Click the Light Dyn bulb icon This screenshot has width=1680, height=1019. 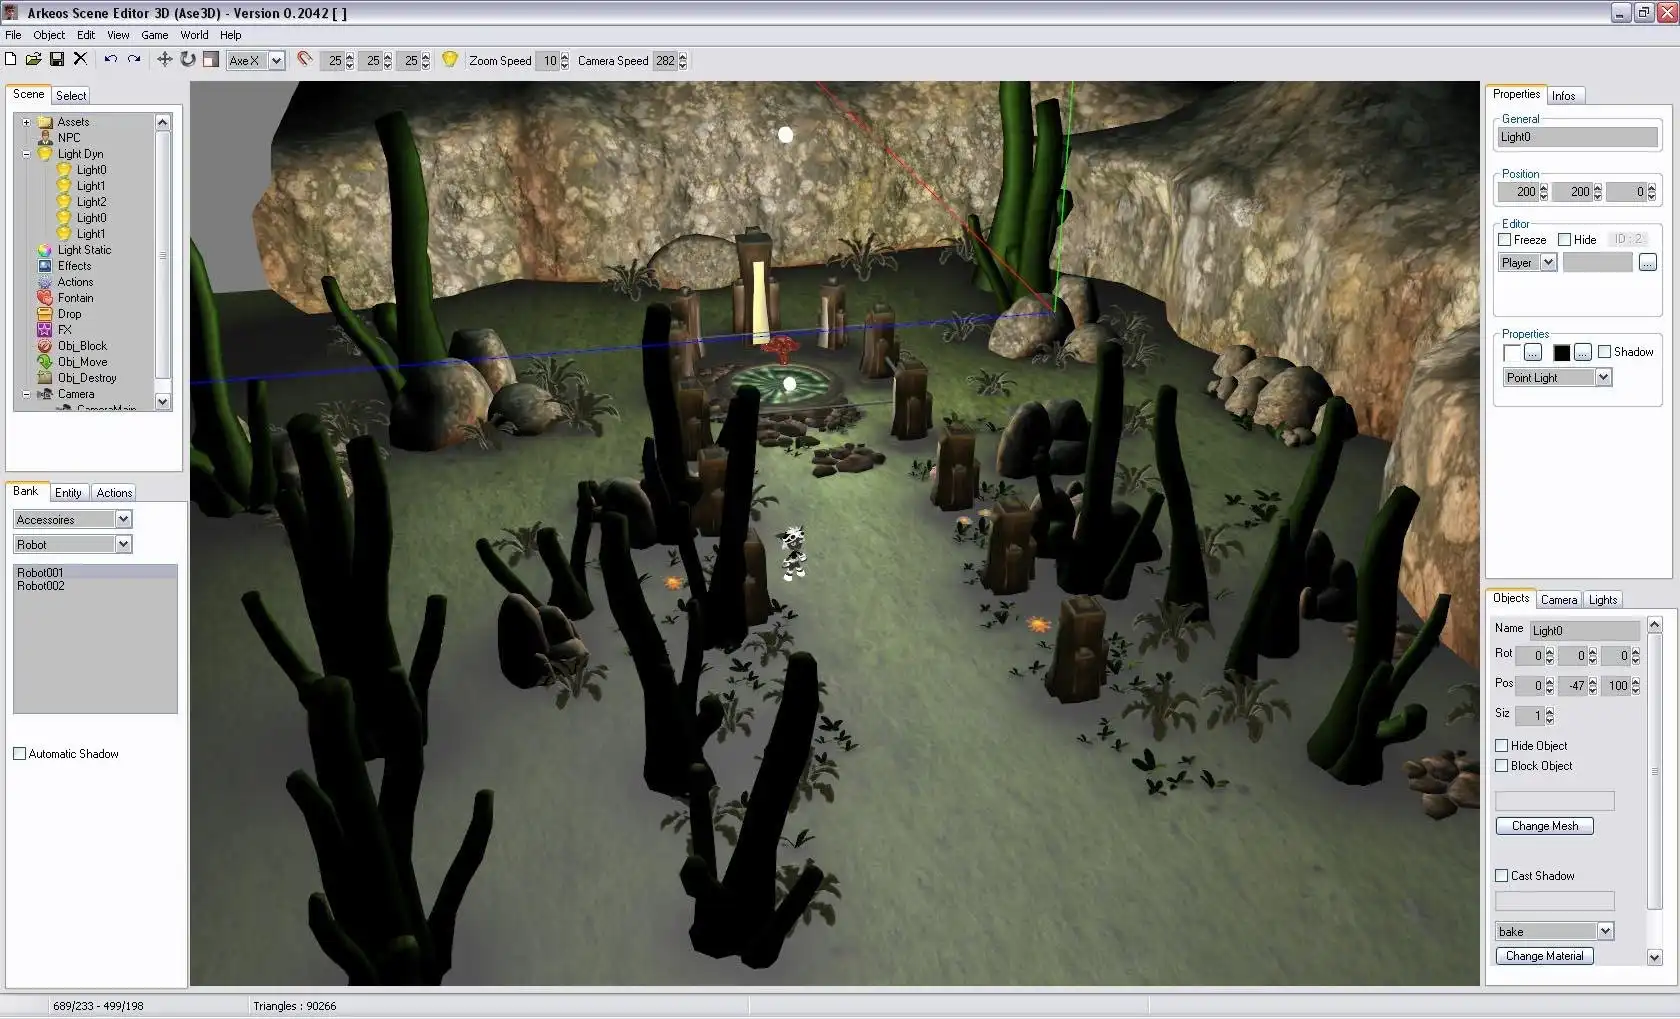coord(45,154)
